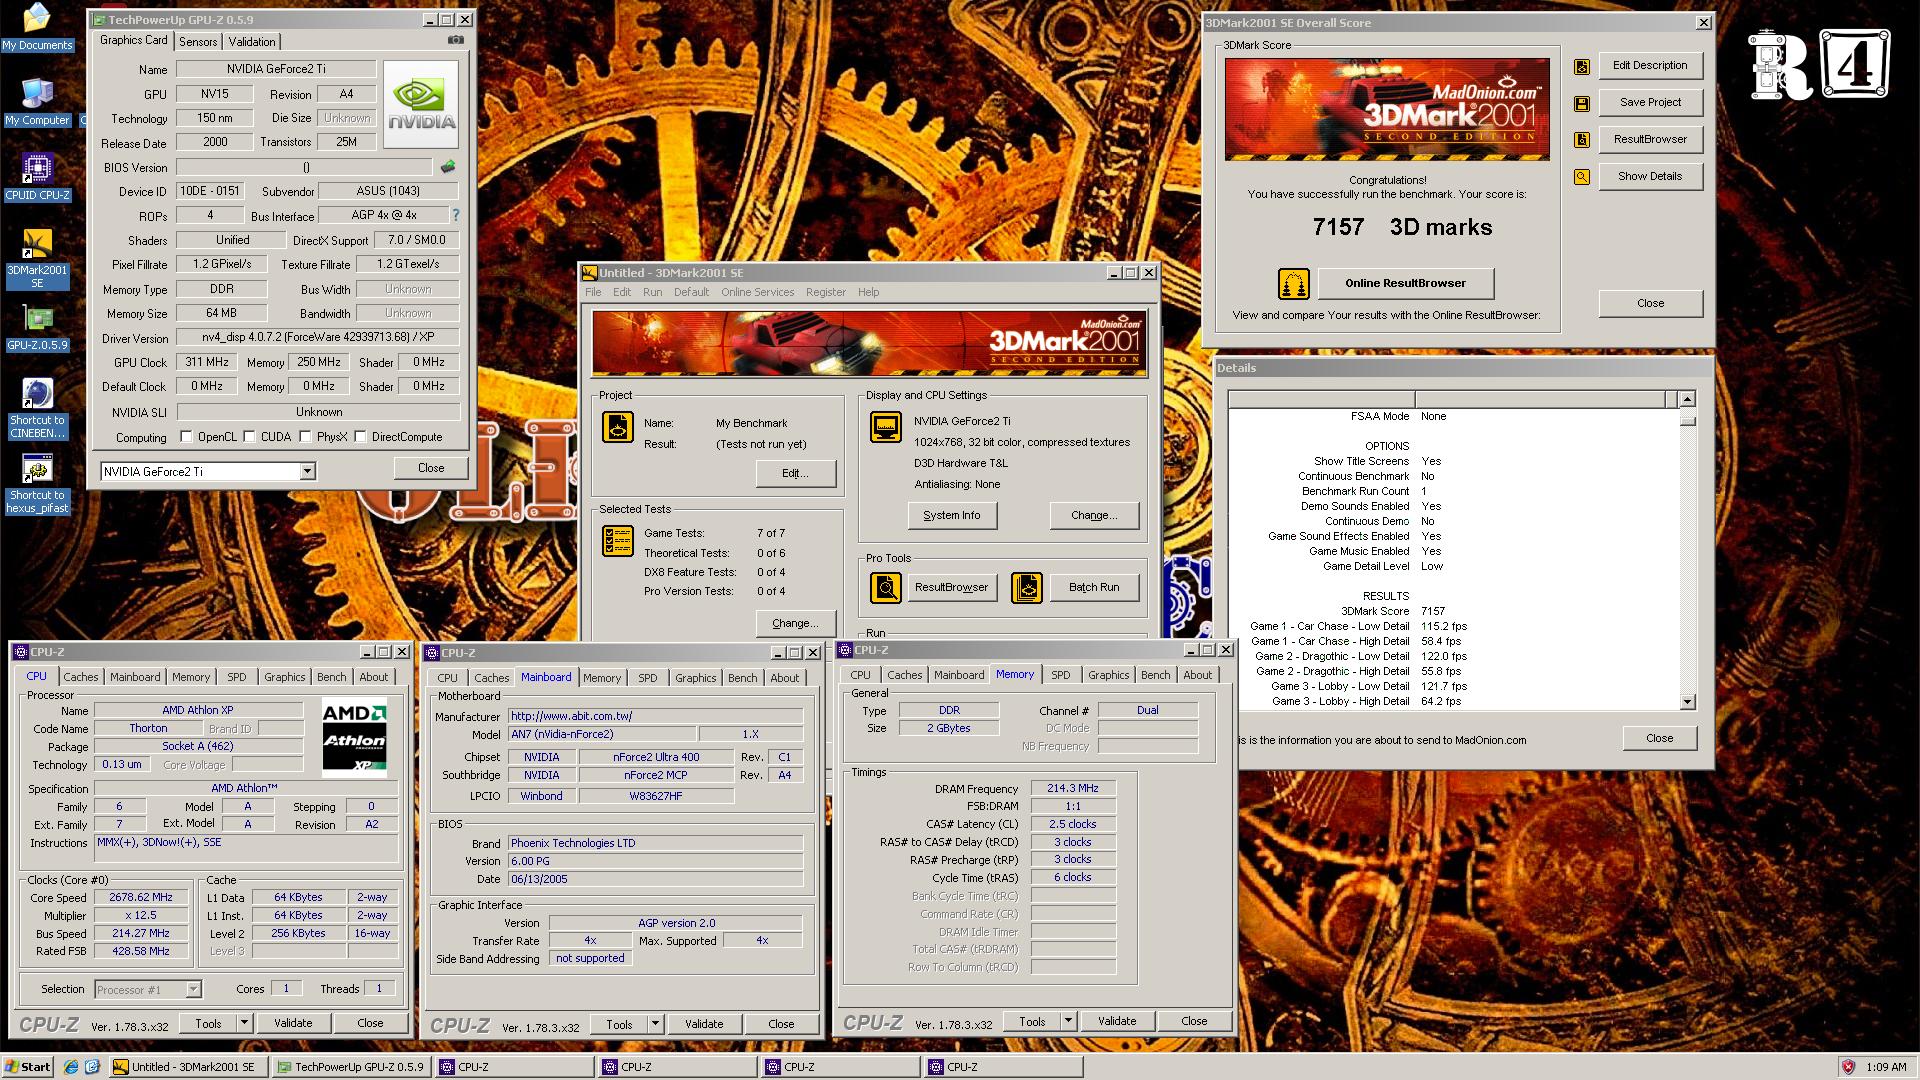
Task: Click the Details list scroll up arrow
Action: (1687, 399)
